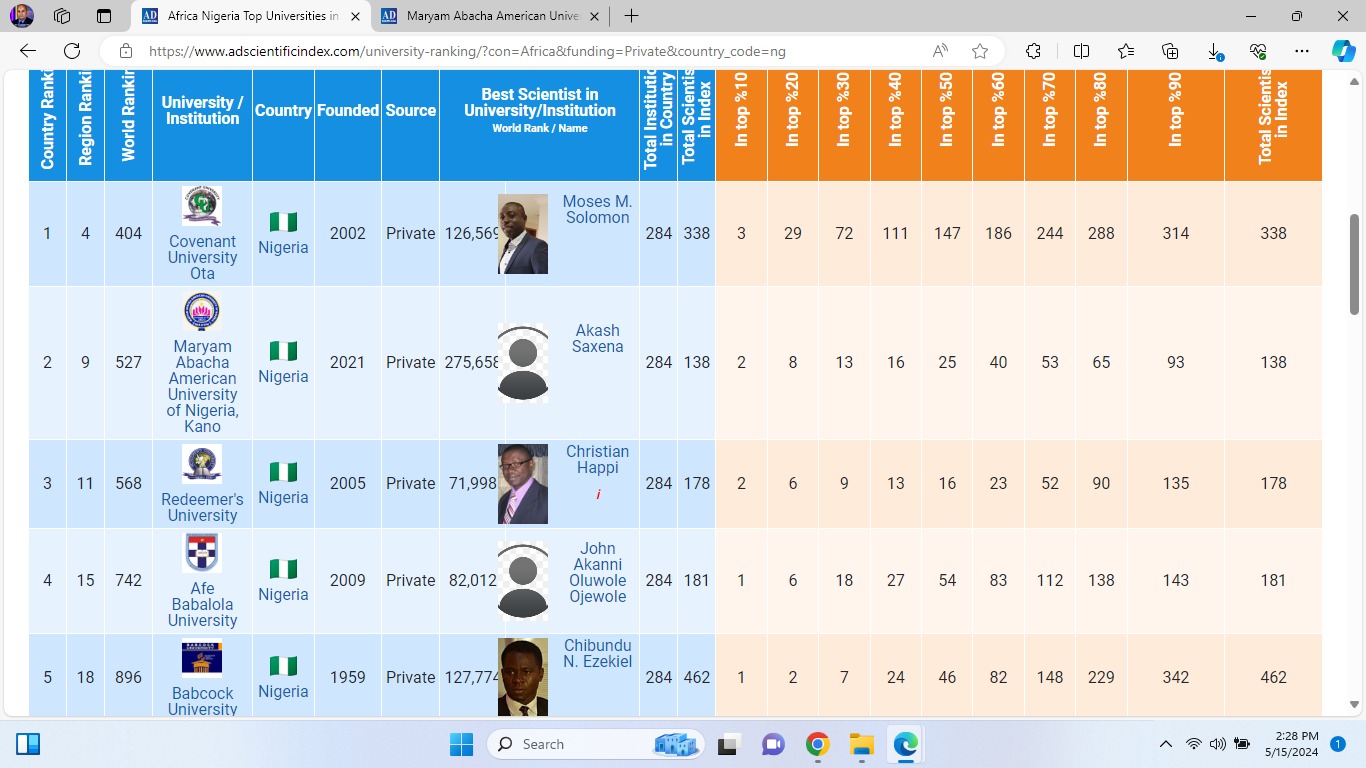Screen dimensions: 1366x768
Task: Open File Explorer from the taskbar
Action: (x=861, y=744)
